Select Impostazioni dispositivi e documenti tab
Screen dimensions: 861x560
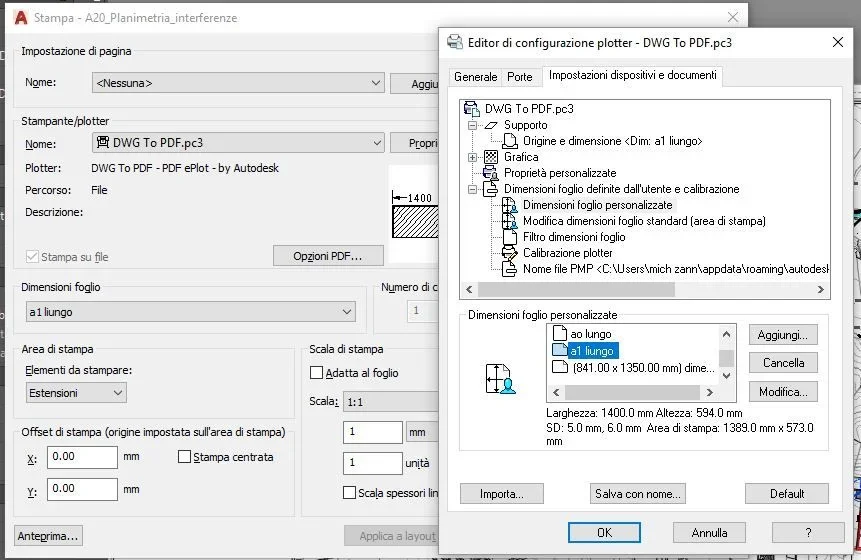[x=633, y=75]
